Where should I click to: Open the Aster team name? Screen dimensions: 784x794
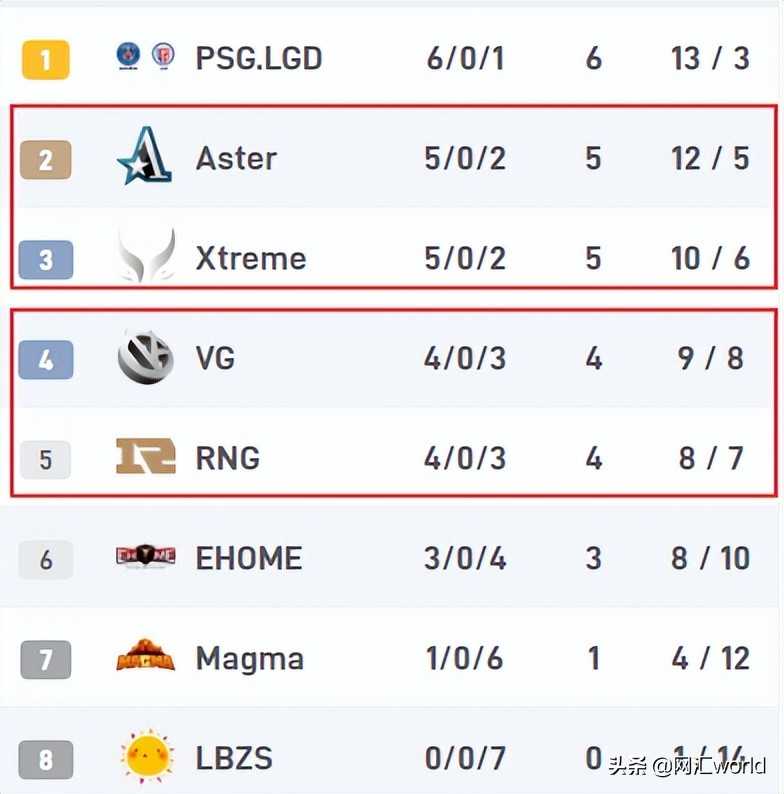coord(236,158)
